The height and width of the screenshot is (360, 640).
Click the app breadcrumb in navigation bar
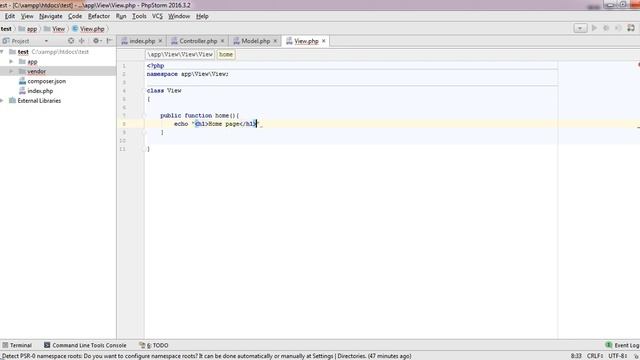tap(28, 29)
